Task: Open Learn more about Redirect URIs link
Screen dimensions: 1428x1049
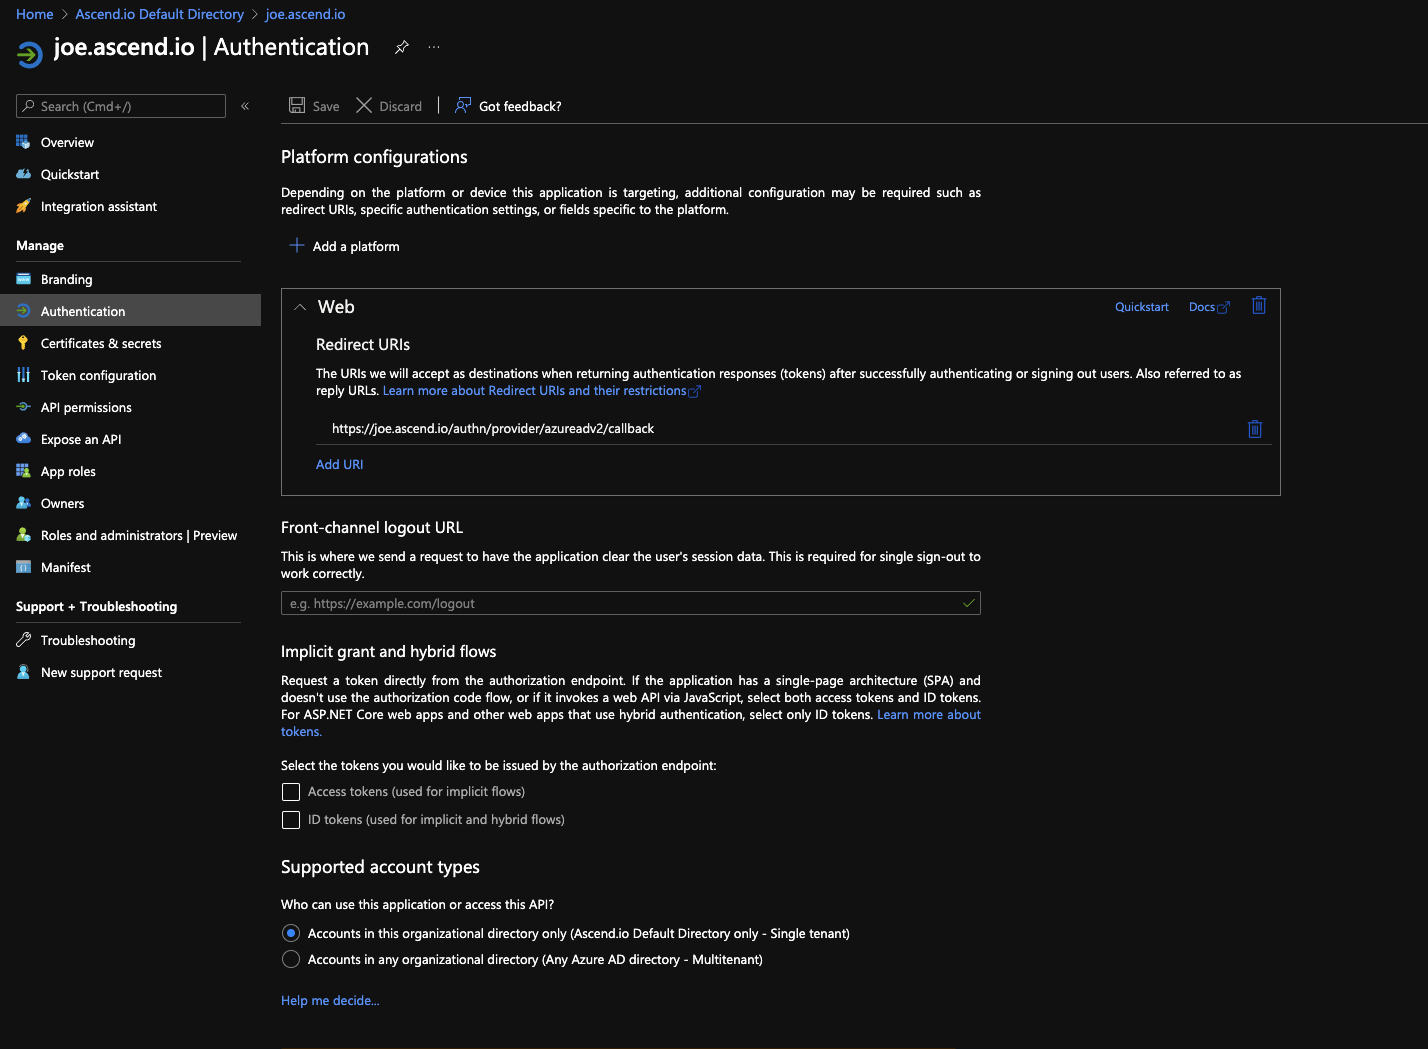Action: pyautogui.click(x=541, y=391)
